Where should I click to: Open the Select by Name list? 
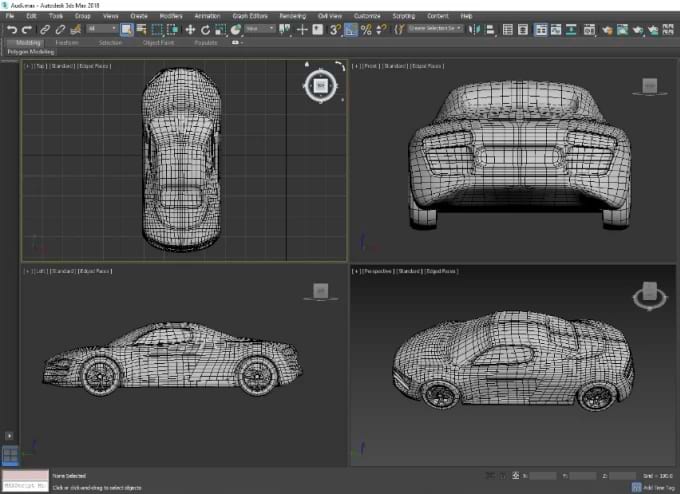click(141, 30)
